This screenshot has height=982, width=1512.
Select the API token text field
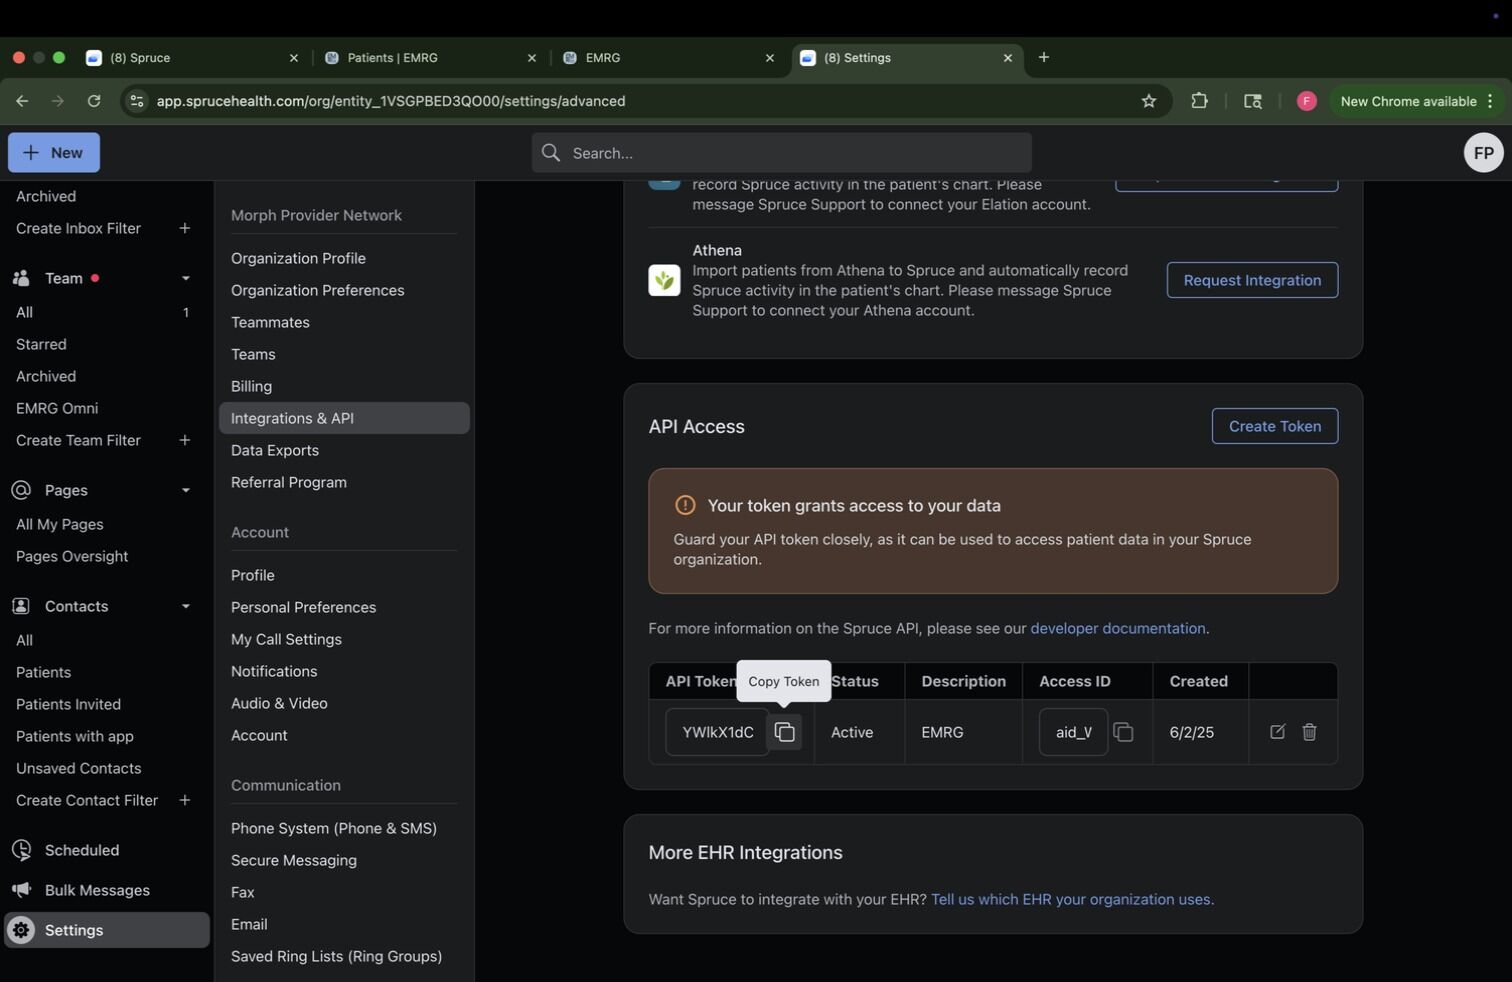point(717,732)
